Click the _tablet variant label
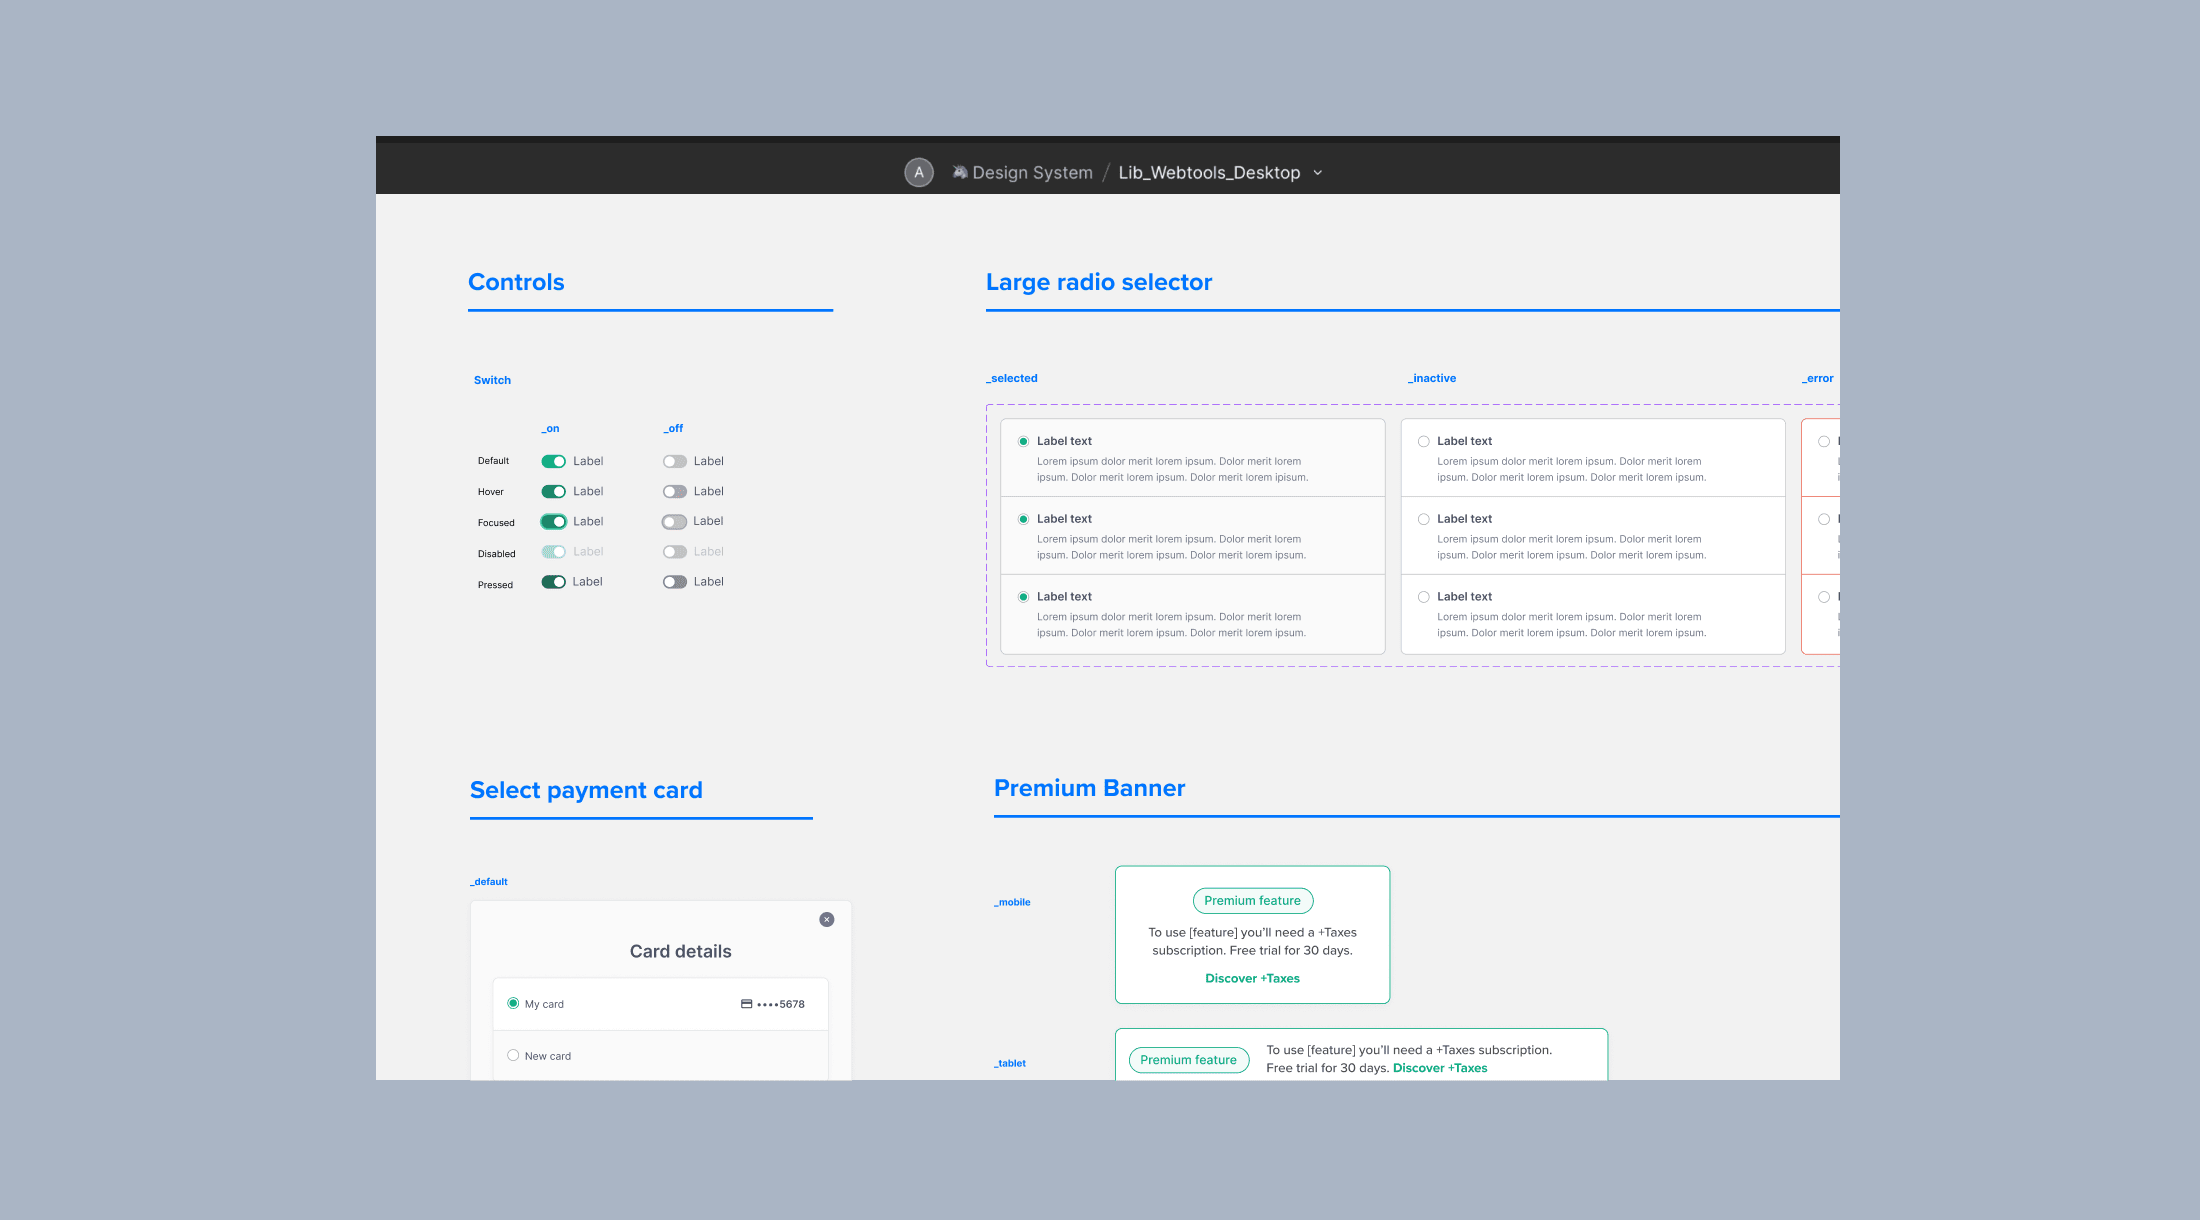Viewport: 2200px width, 1220px height. [1010, 1063]
